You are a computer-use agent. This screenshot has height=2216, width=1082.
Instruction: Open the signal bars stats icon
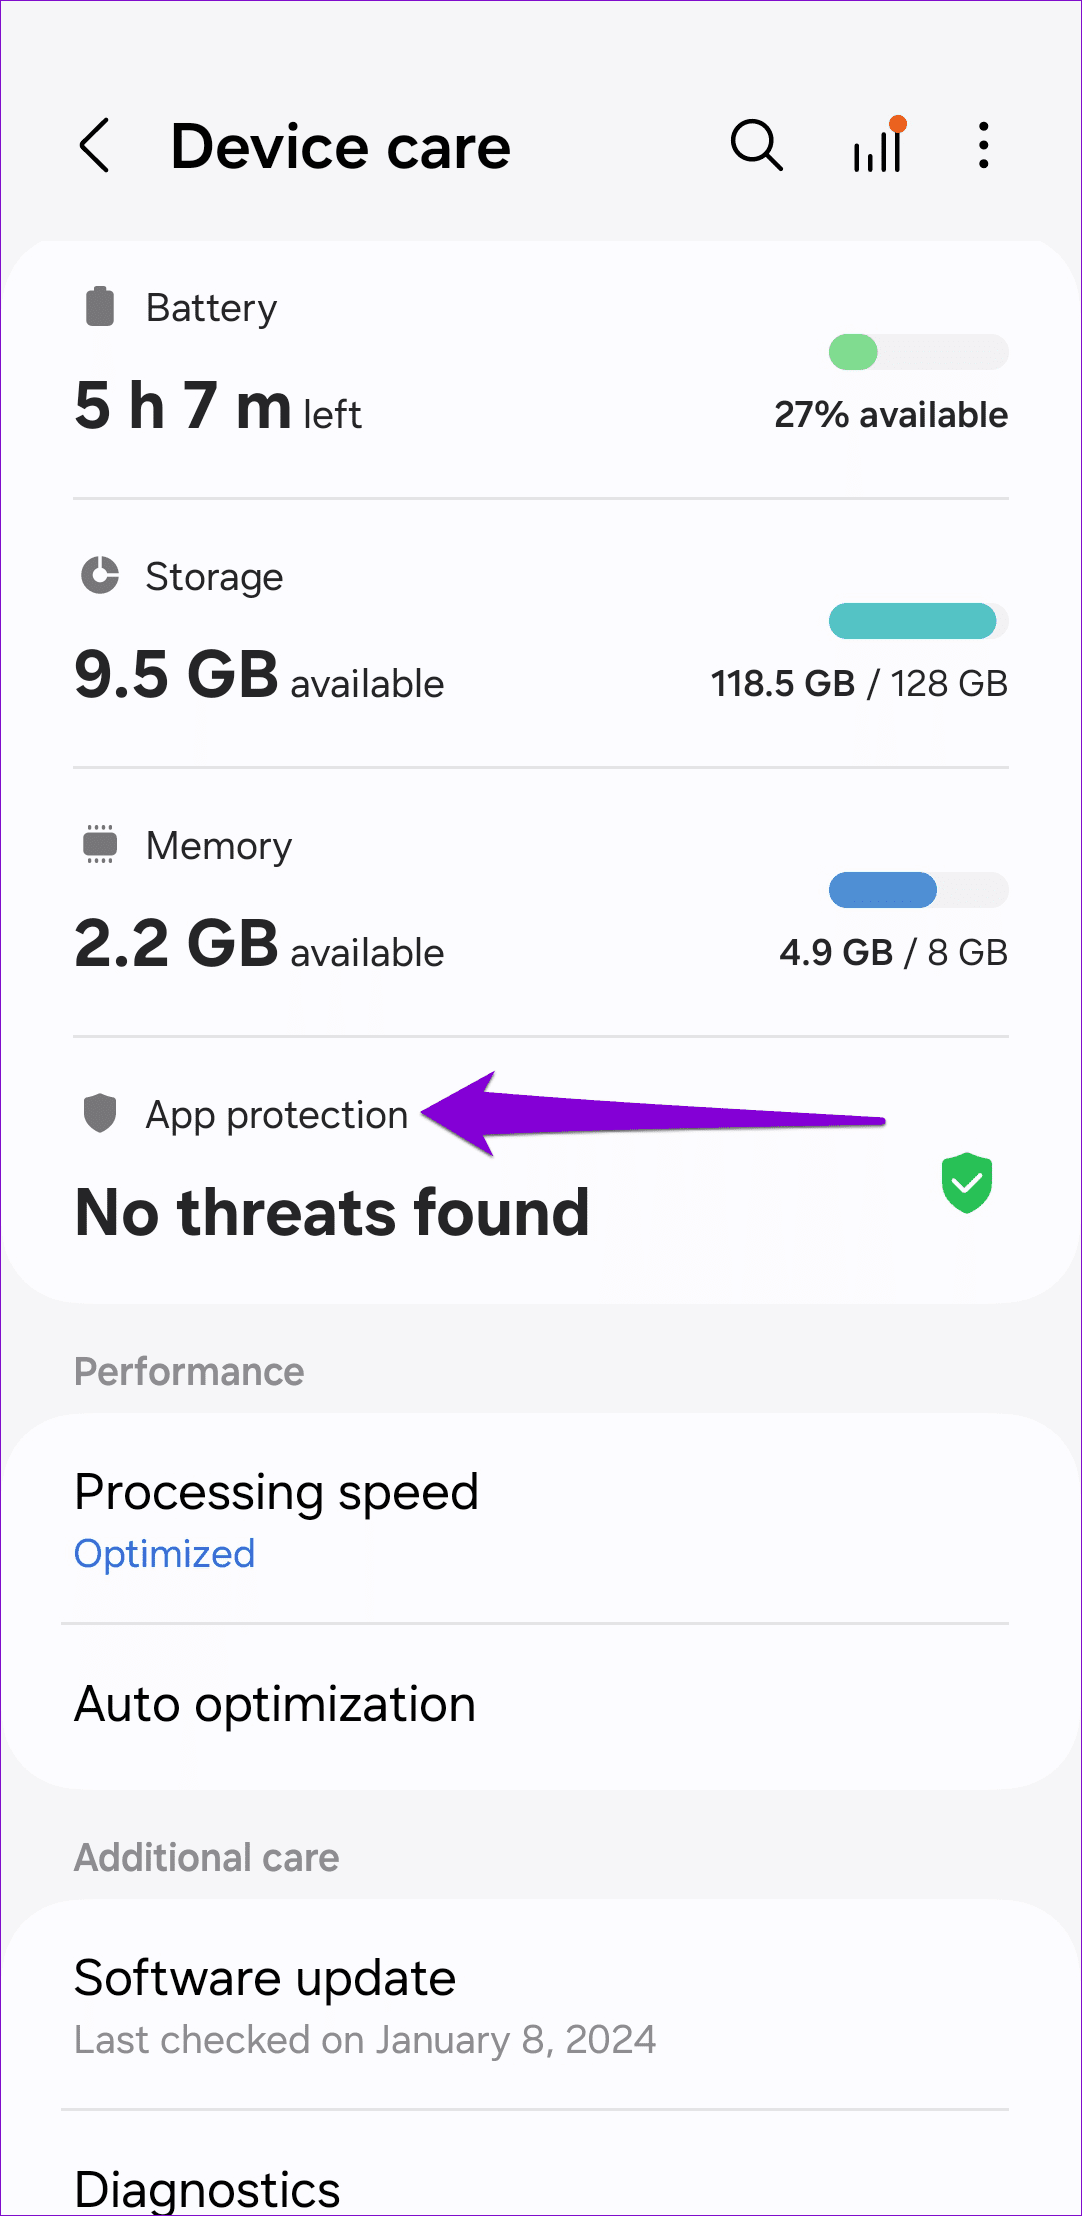879,146
